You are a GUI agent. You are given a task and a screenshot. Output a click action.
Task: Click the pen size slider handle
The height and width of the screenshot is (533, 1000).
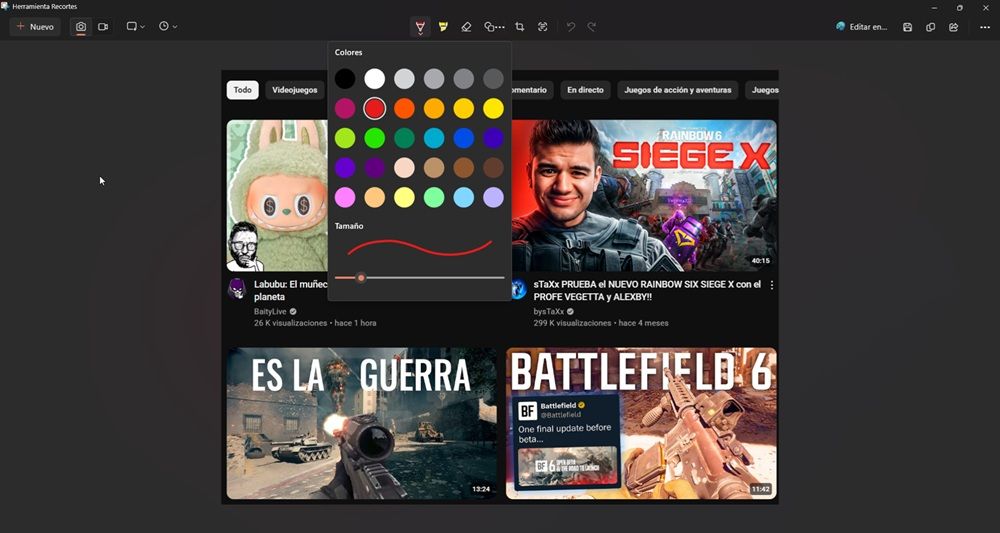coord(361,277)
